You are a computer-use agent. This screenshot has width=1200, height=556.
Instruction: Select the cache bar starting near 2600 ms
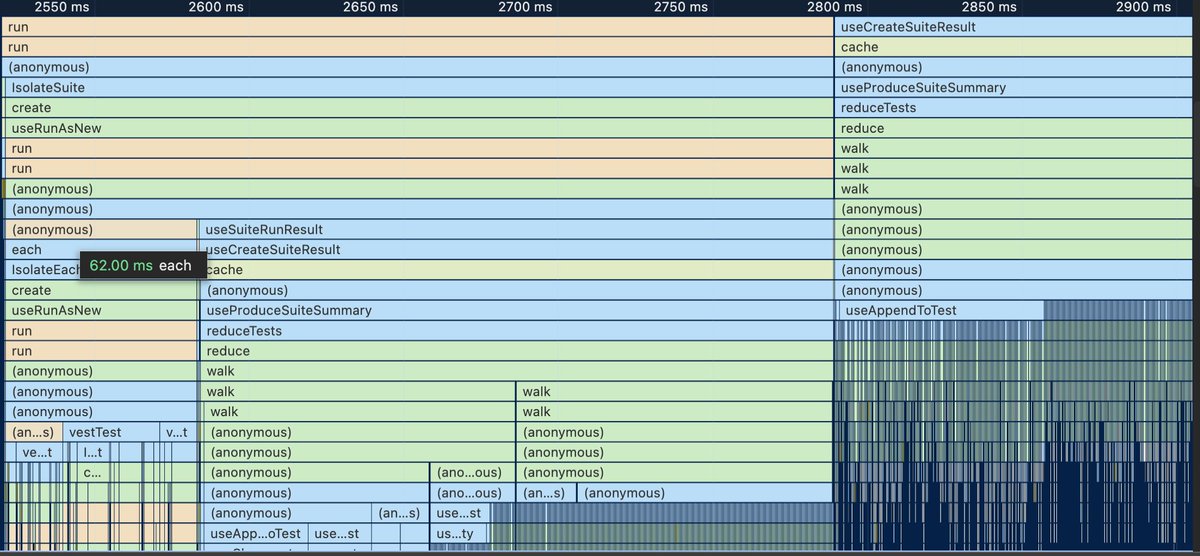pyautogui.click(x=519, y=270)
